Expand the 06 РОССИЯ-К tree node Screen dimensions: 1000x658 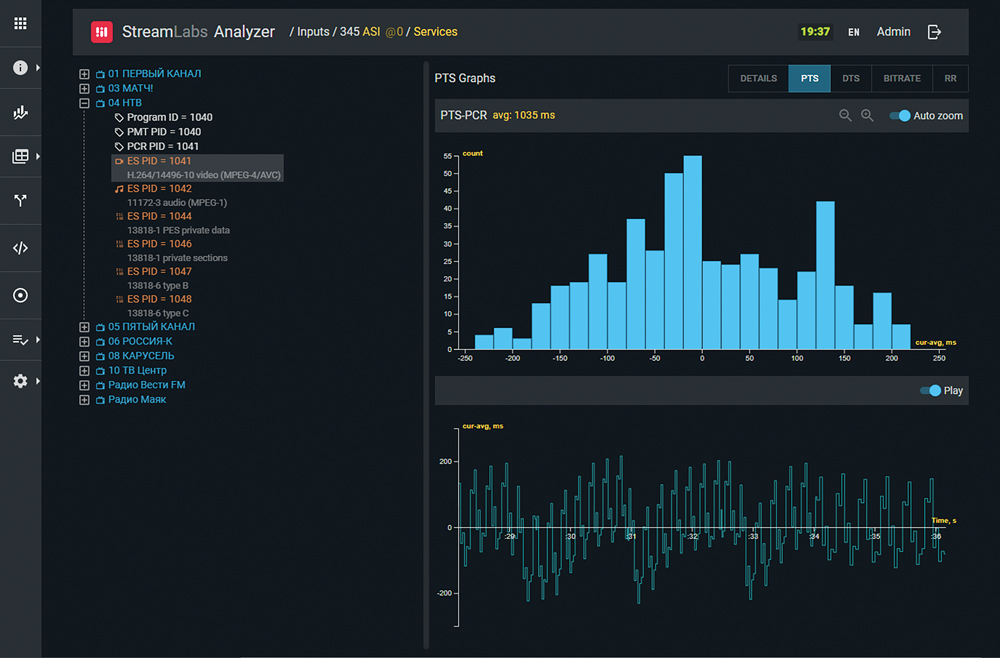coord(85,341)
